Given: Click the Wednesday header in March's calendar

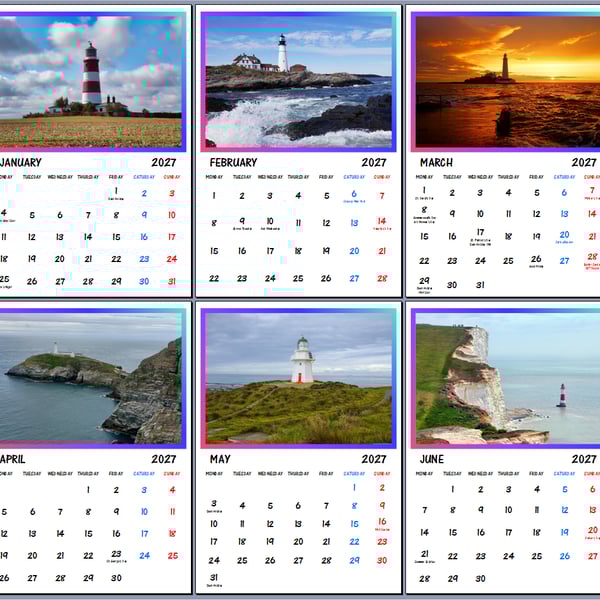Looking at the screenshot, I should [x=480, y=177].
